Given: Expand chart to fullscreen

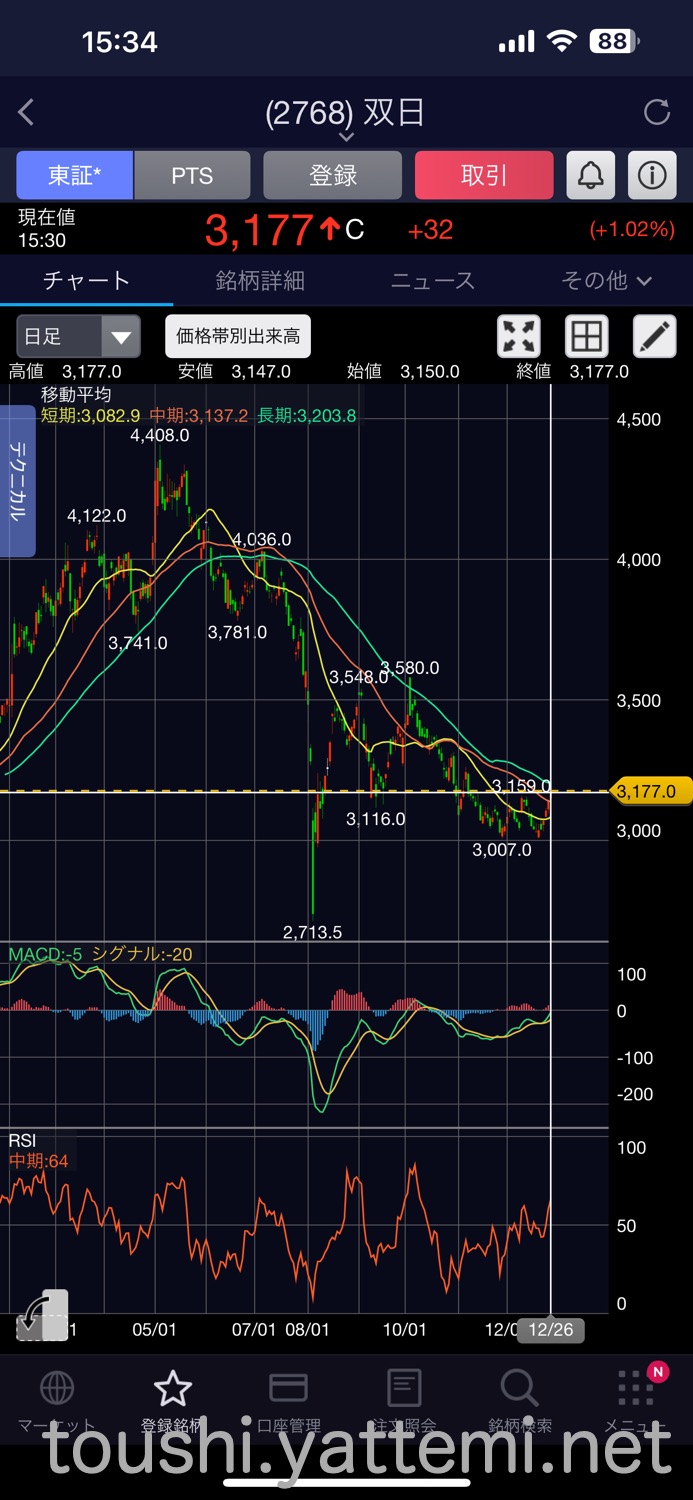Looking at the screenshot, I should (x=519, y=336).
